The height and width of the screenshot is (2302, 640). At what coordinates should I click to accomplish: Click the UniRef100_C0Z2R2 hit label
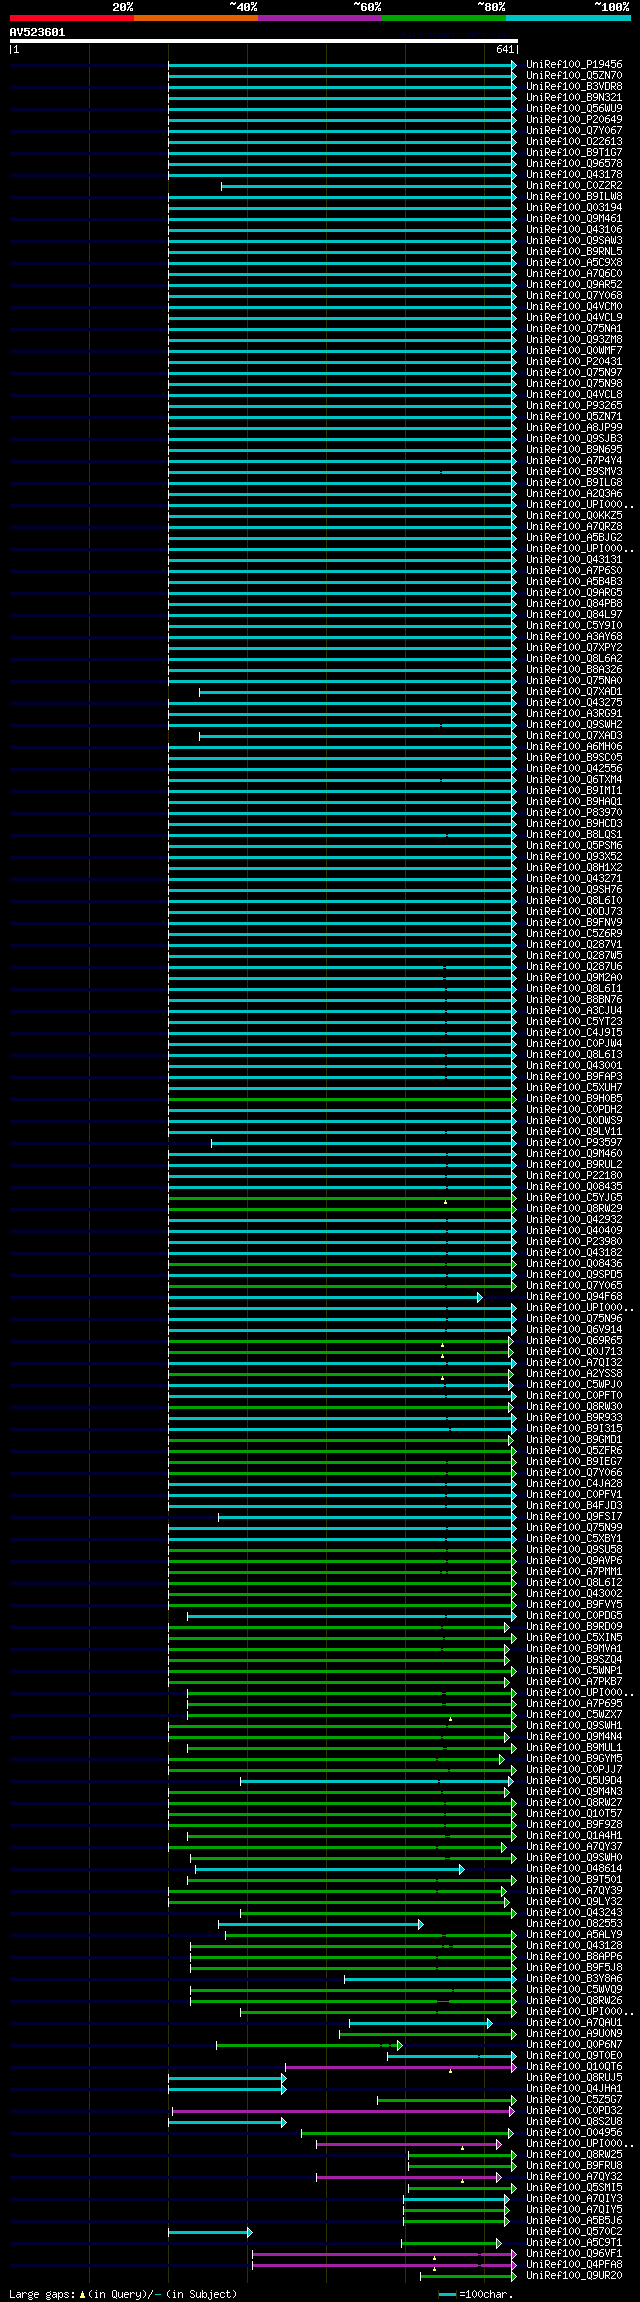click(x=574, y=185)
